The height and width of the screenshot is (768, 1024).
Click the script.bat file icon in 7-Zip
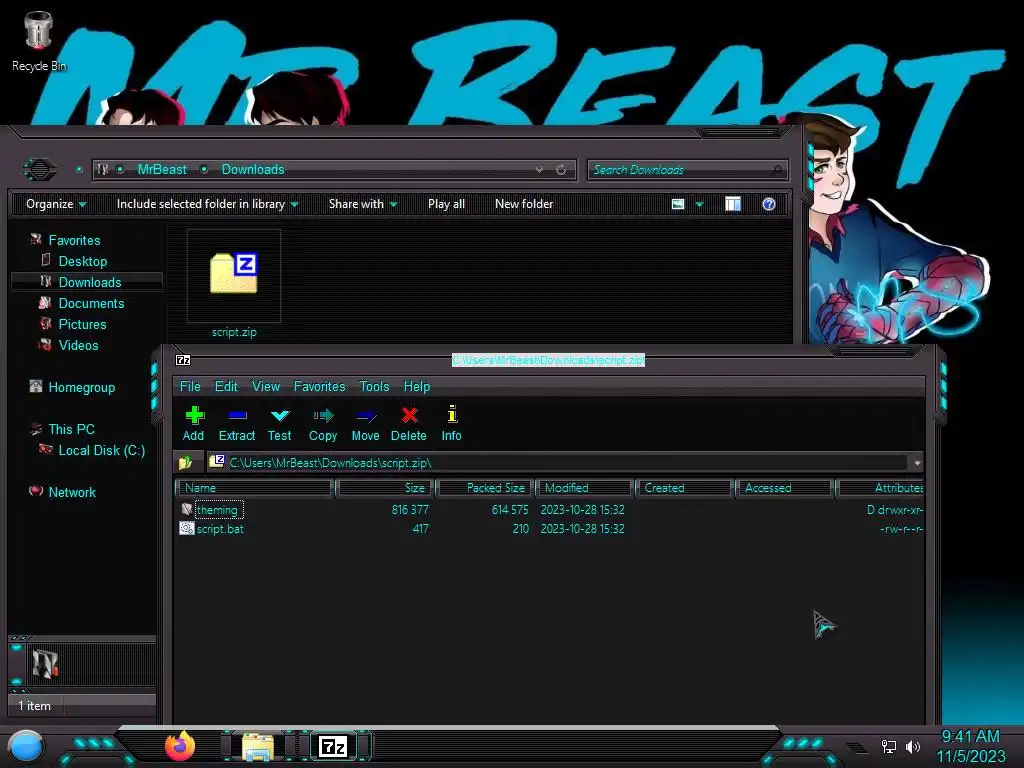click(187, 528)
